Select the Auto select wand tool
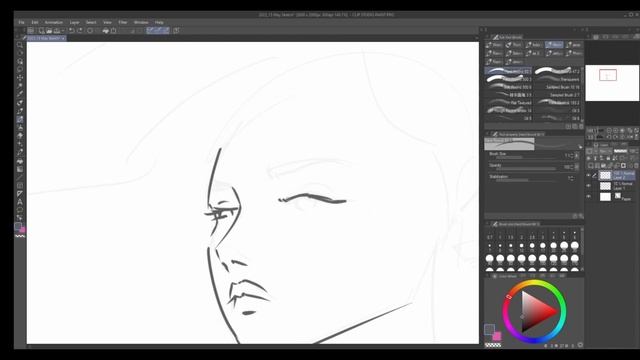This screenshot has height=360, width=640. [x=20, y=86]
